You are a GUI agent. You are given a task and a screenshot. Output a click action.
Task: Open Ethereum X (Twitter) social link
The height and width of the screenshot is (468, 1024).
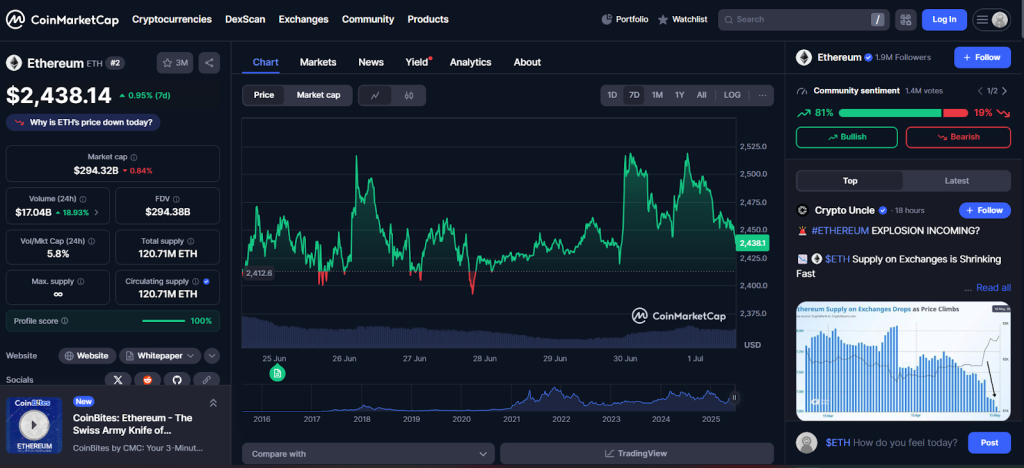pos(118,379)
